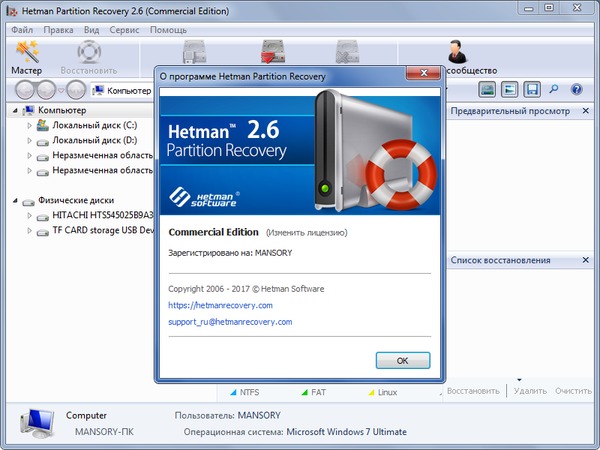The width and height of the screenshot is (600, 450).
Task: Click the support_ru email address link
Action: click(x=230, y=322)
